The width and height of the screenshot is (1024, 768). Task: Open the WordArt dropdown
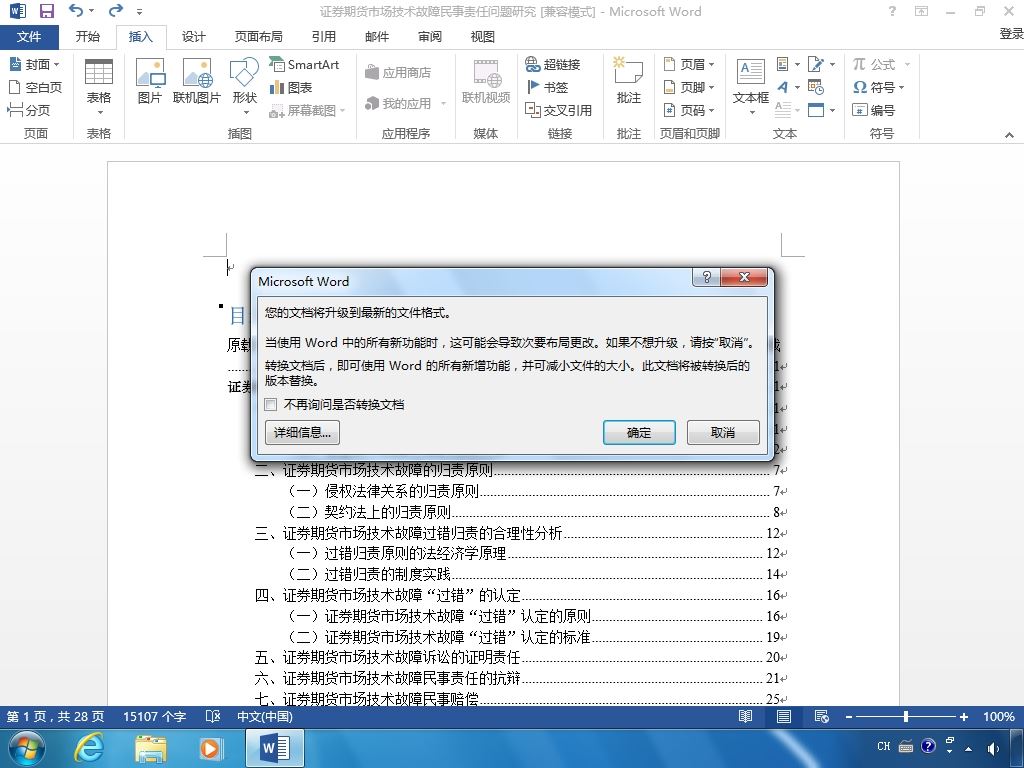tap(788, 87)
